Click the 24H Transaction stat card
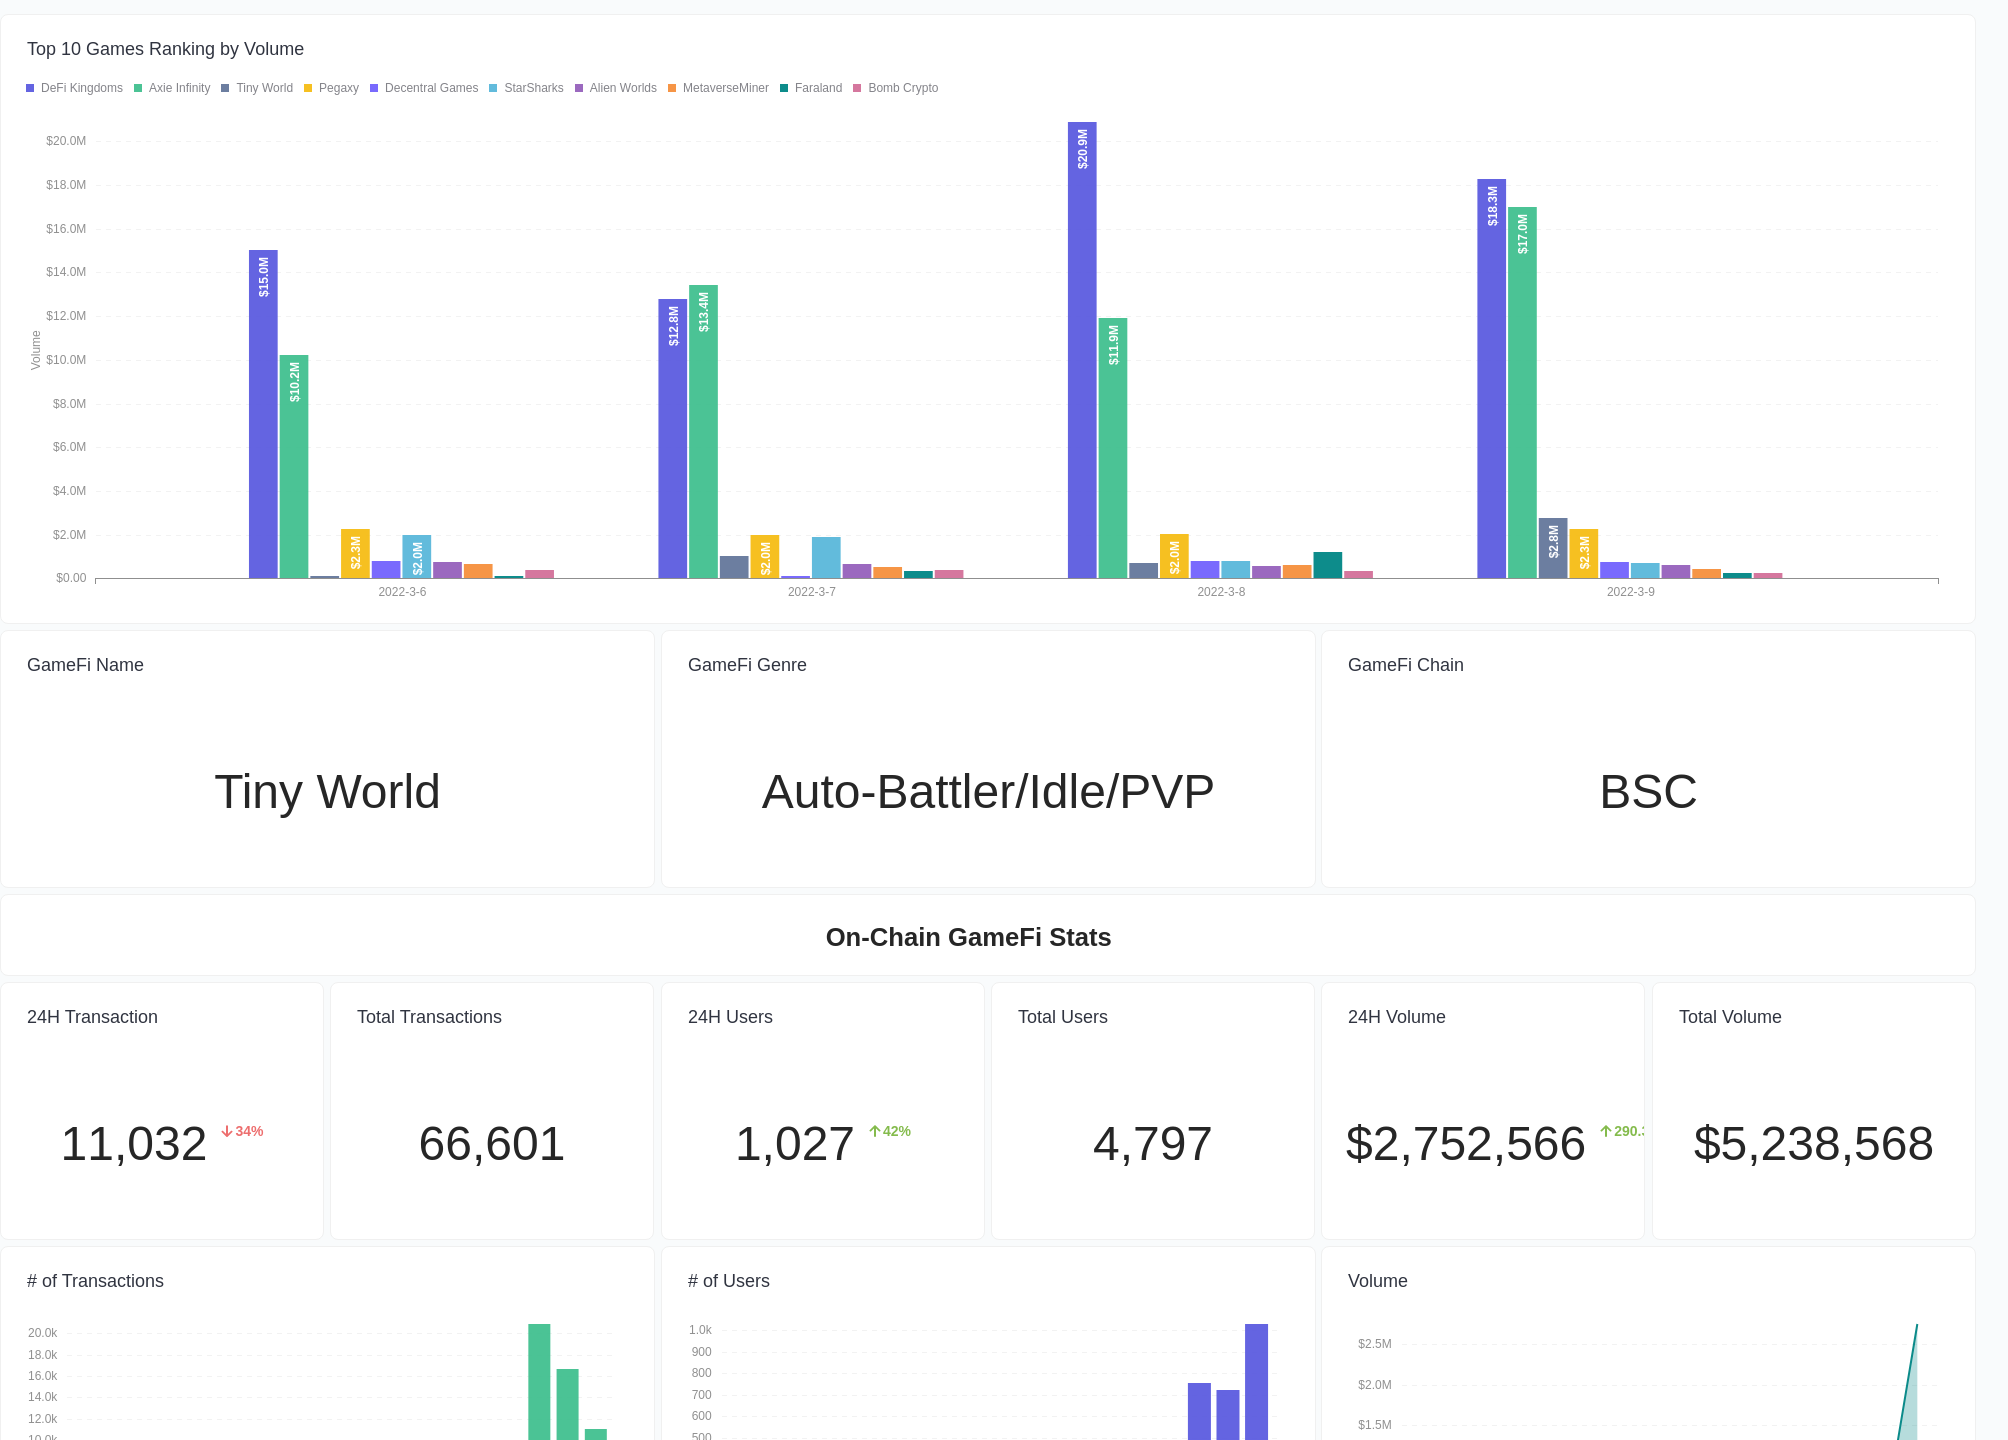Viewport: 2008px width, 1440px height. click(161, 1110)
